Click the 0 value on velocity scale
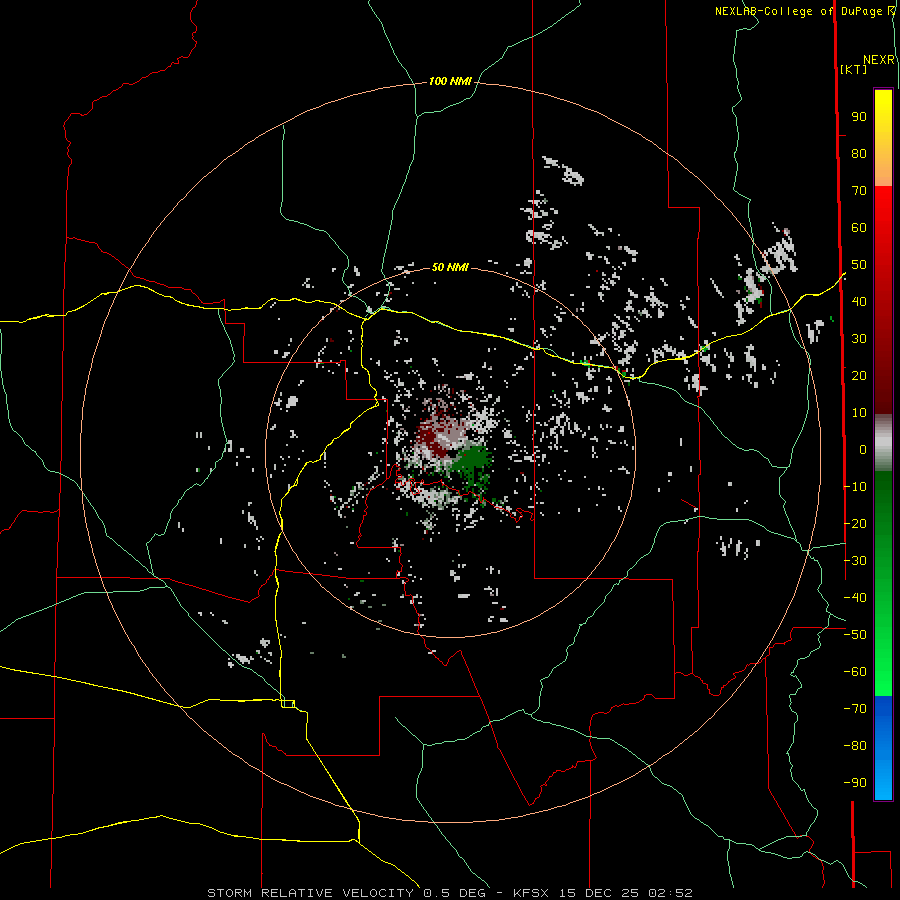The image size is (900, 900). point(863,449)
